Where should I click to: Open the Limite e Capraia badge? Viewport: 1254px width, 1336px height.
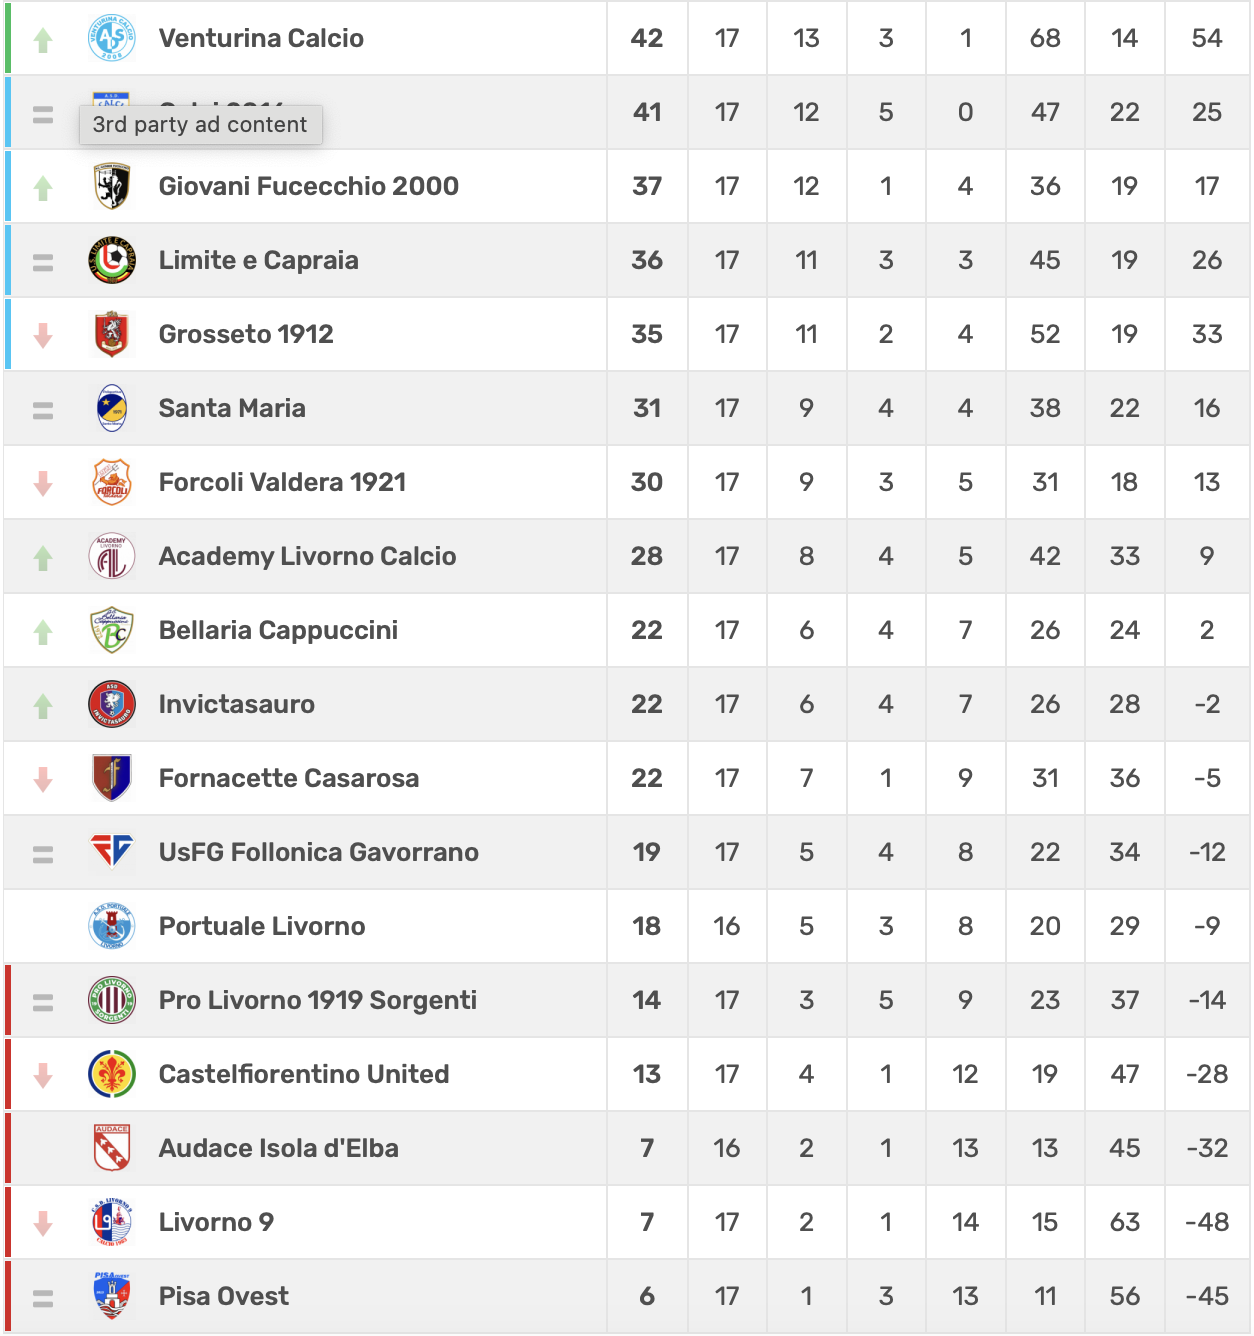112,260
